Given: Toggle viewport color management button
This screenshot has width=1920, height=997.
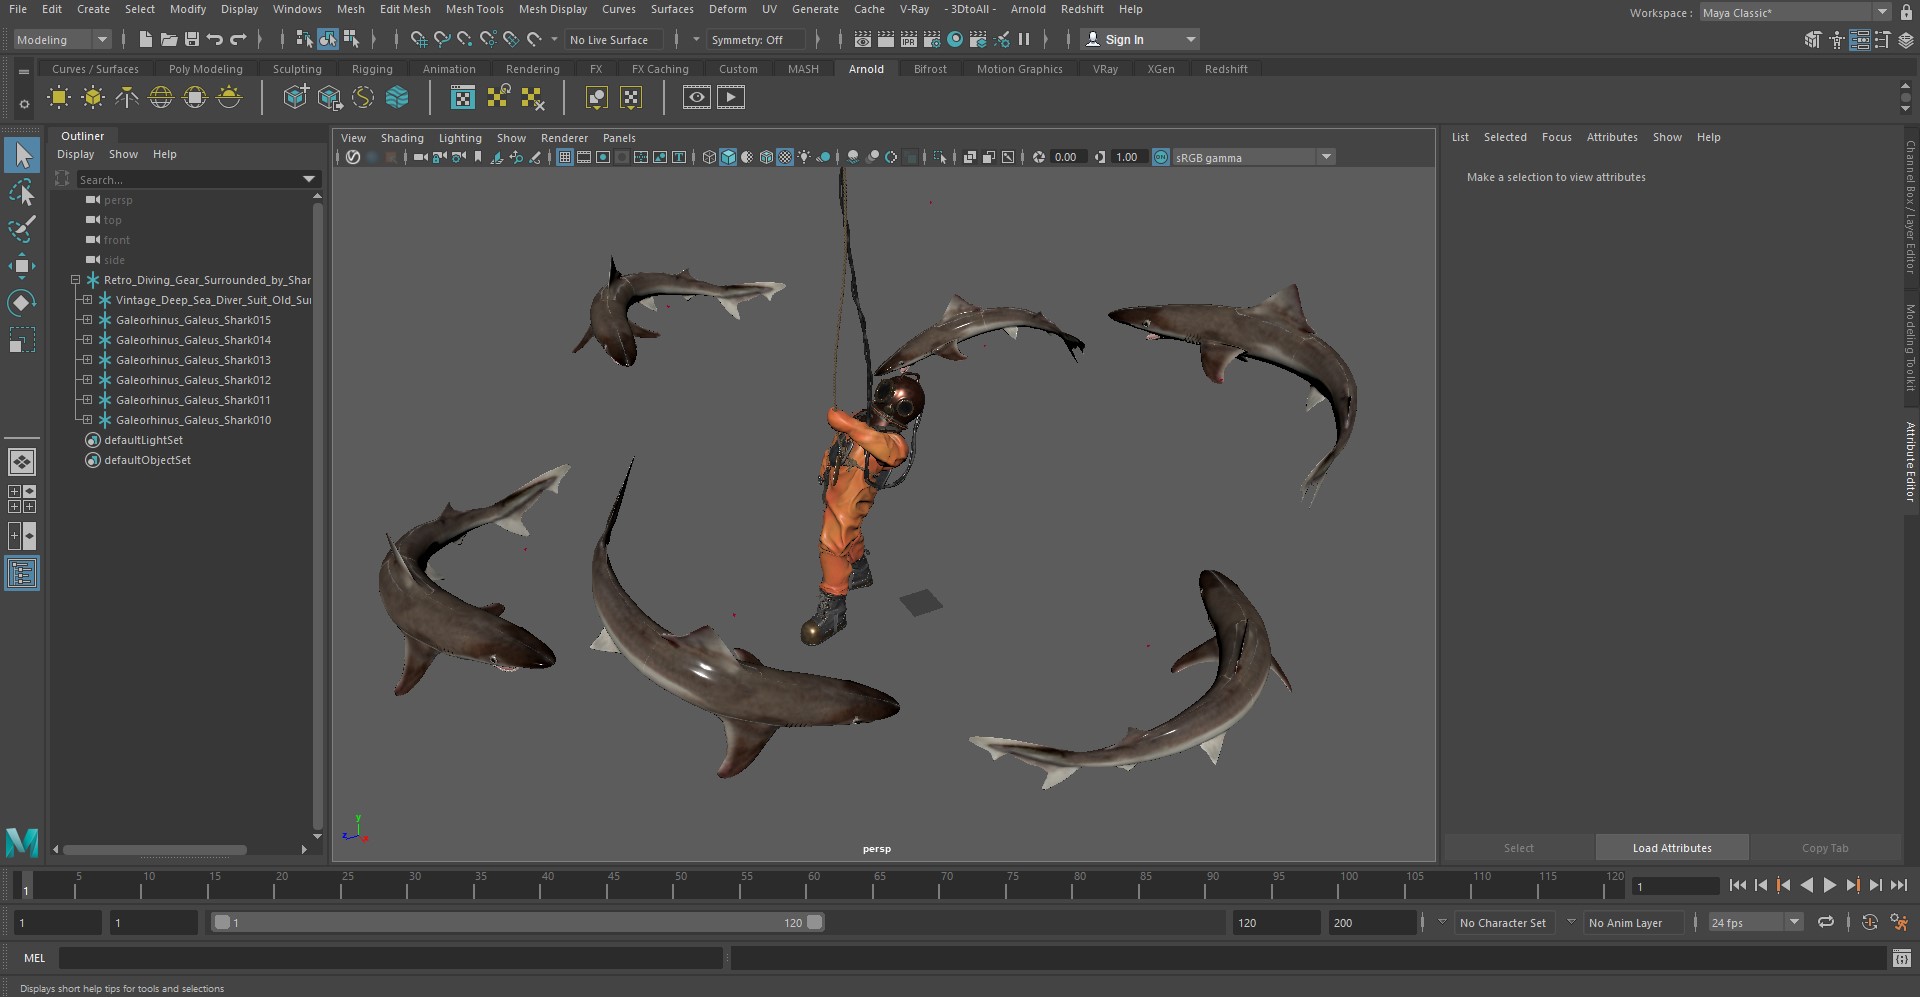Looking at the screenshot, I should 1161,157.
